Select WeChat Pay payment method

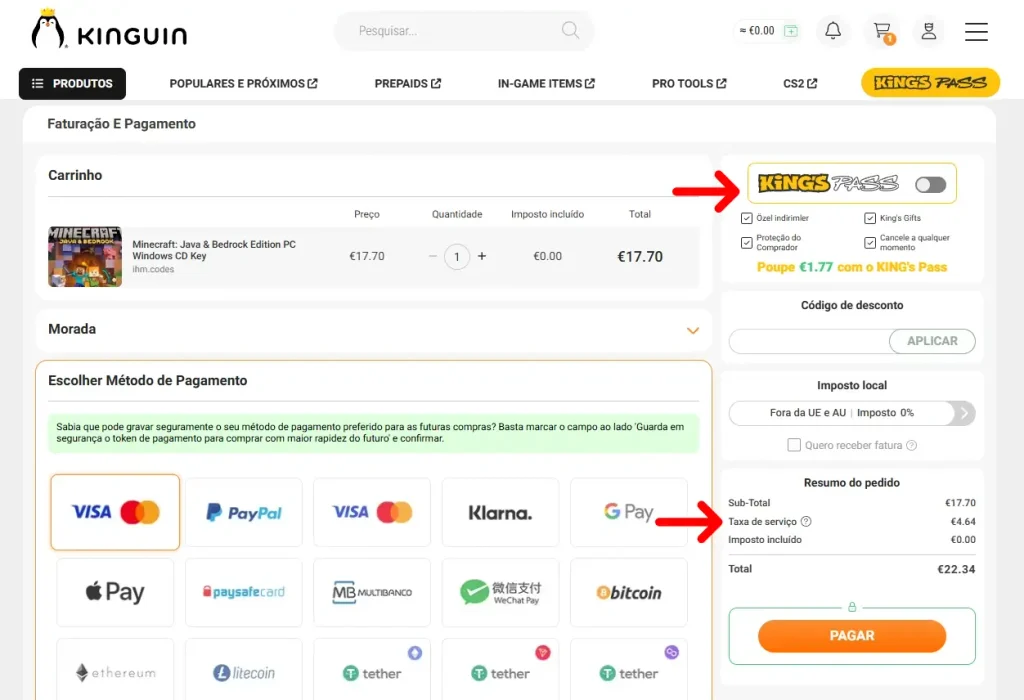pos(500,592)
